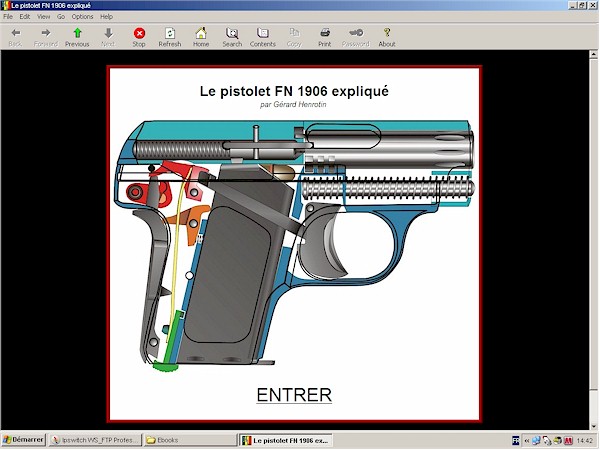Expand hidden tray icons chevron
Screen dimensions: 600x450
pos(527,441)
